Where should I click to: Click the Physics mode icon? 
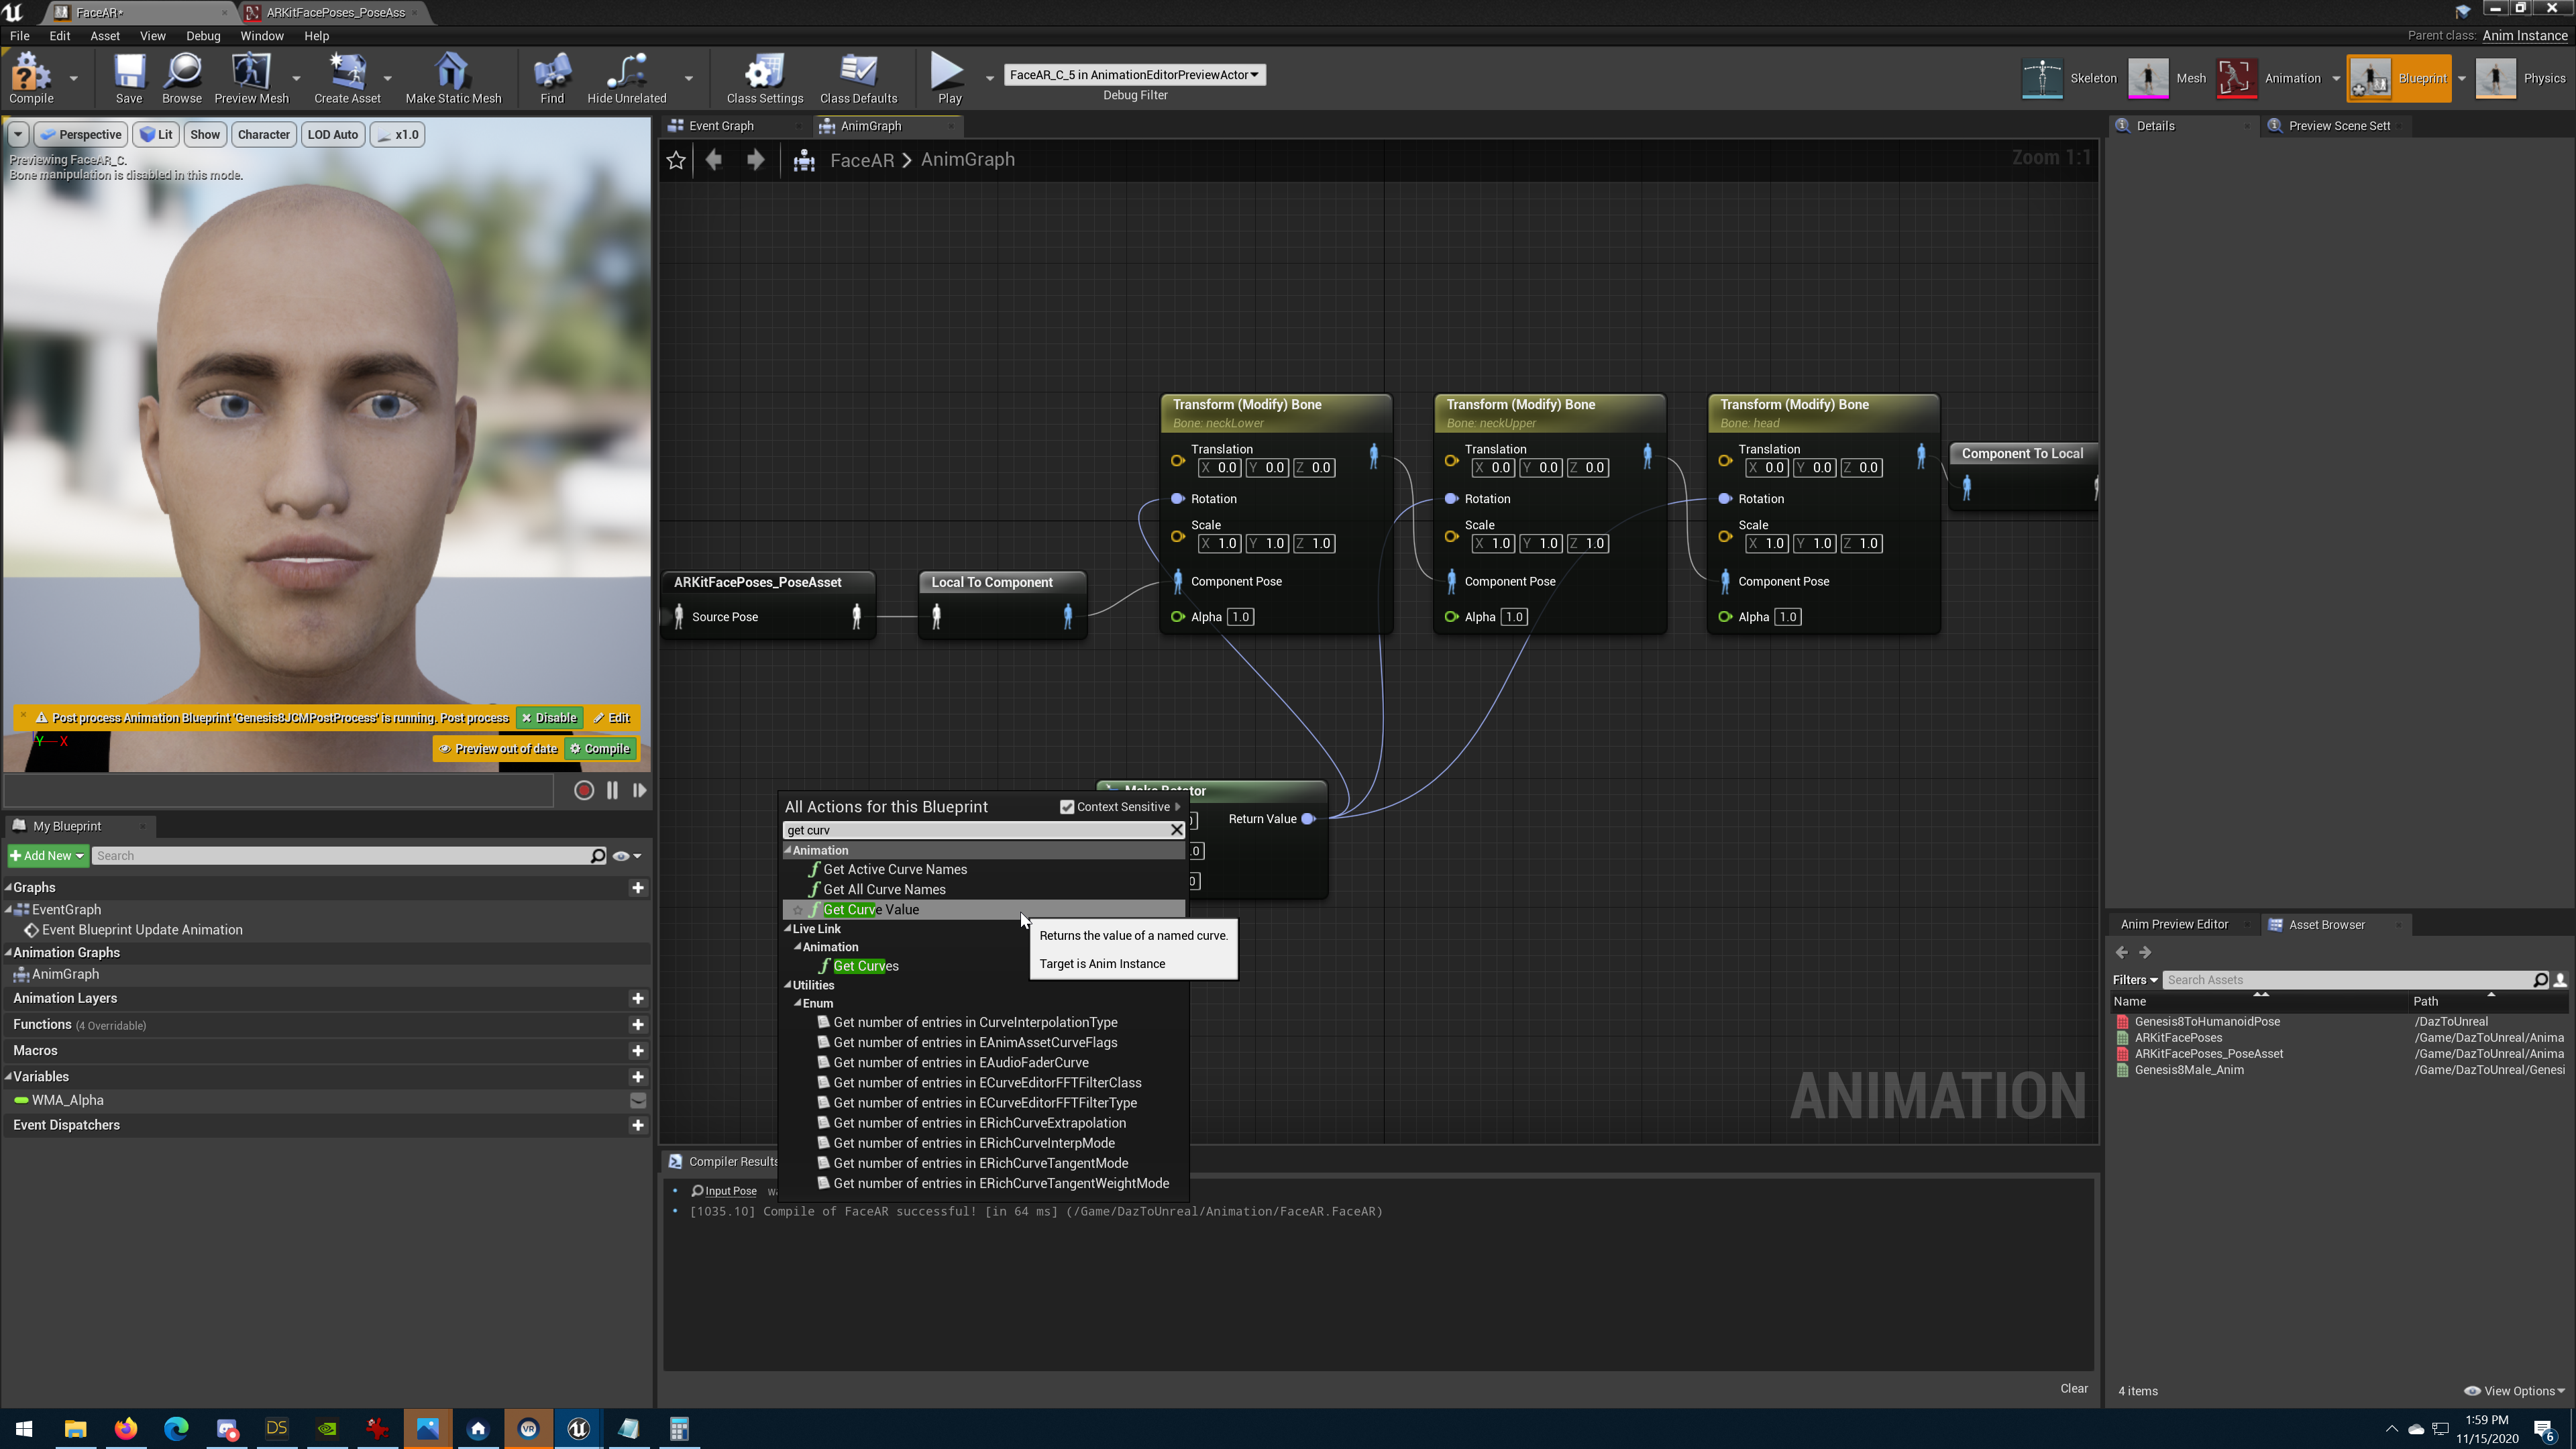coord(2495,76)
